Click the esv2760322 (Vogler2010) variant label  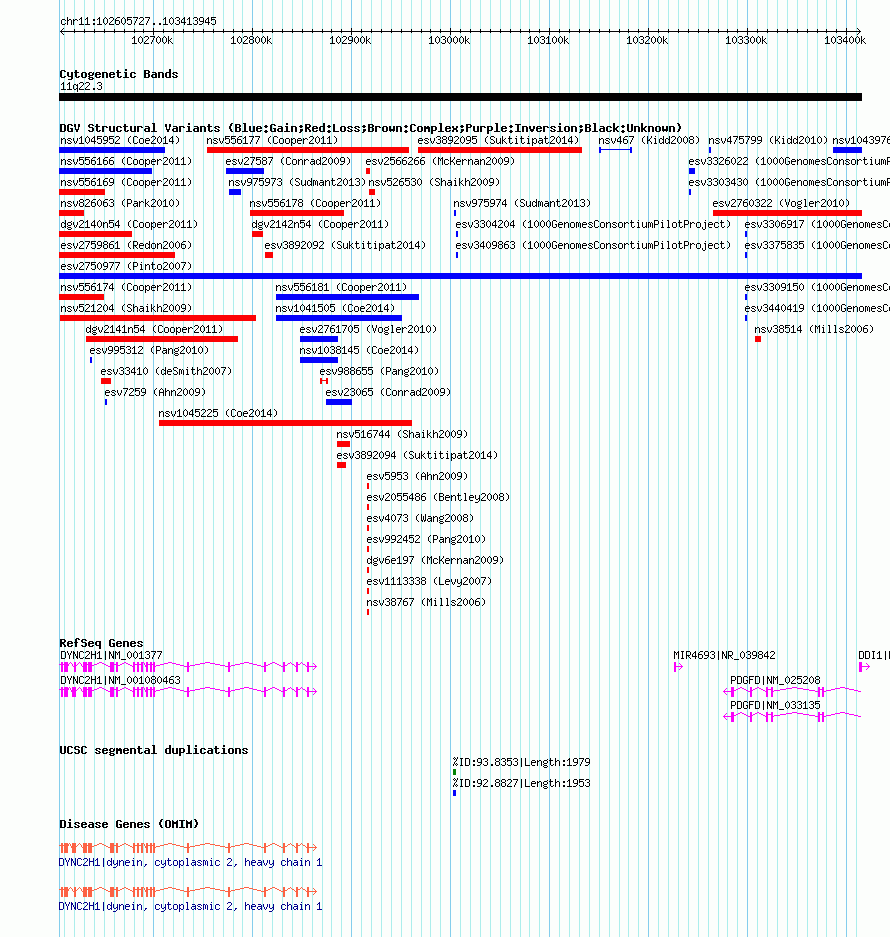pos(781,203)
